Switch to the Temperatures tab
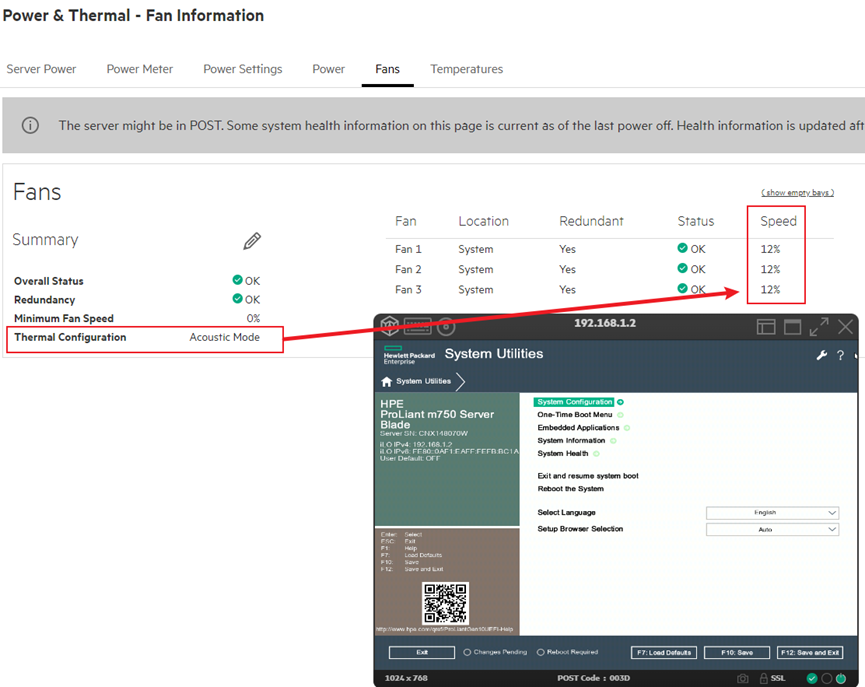865x687 pixels. click(466, 69)
